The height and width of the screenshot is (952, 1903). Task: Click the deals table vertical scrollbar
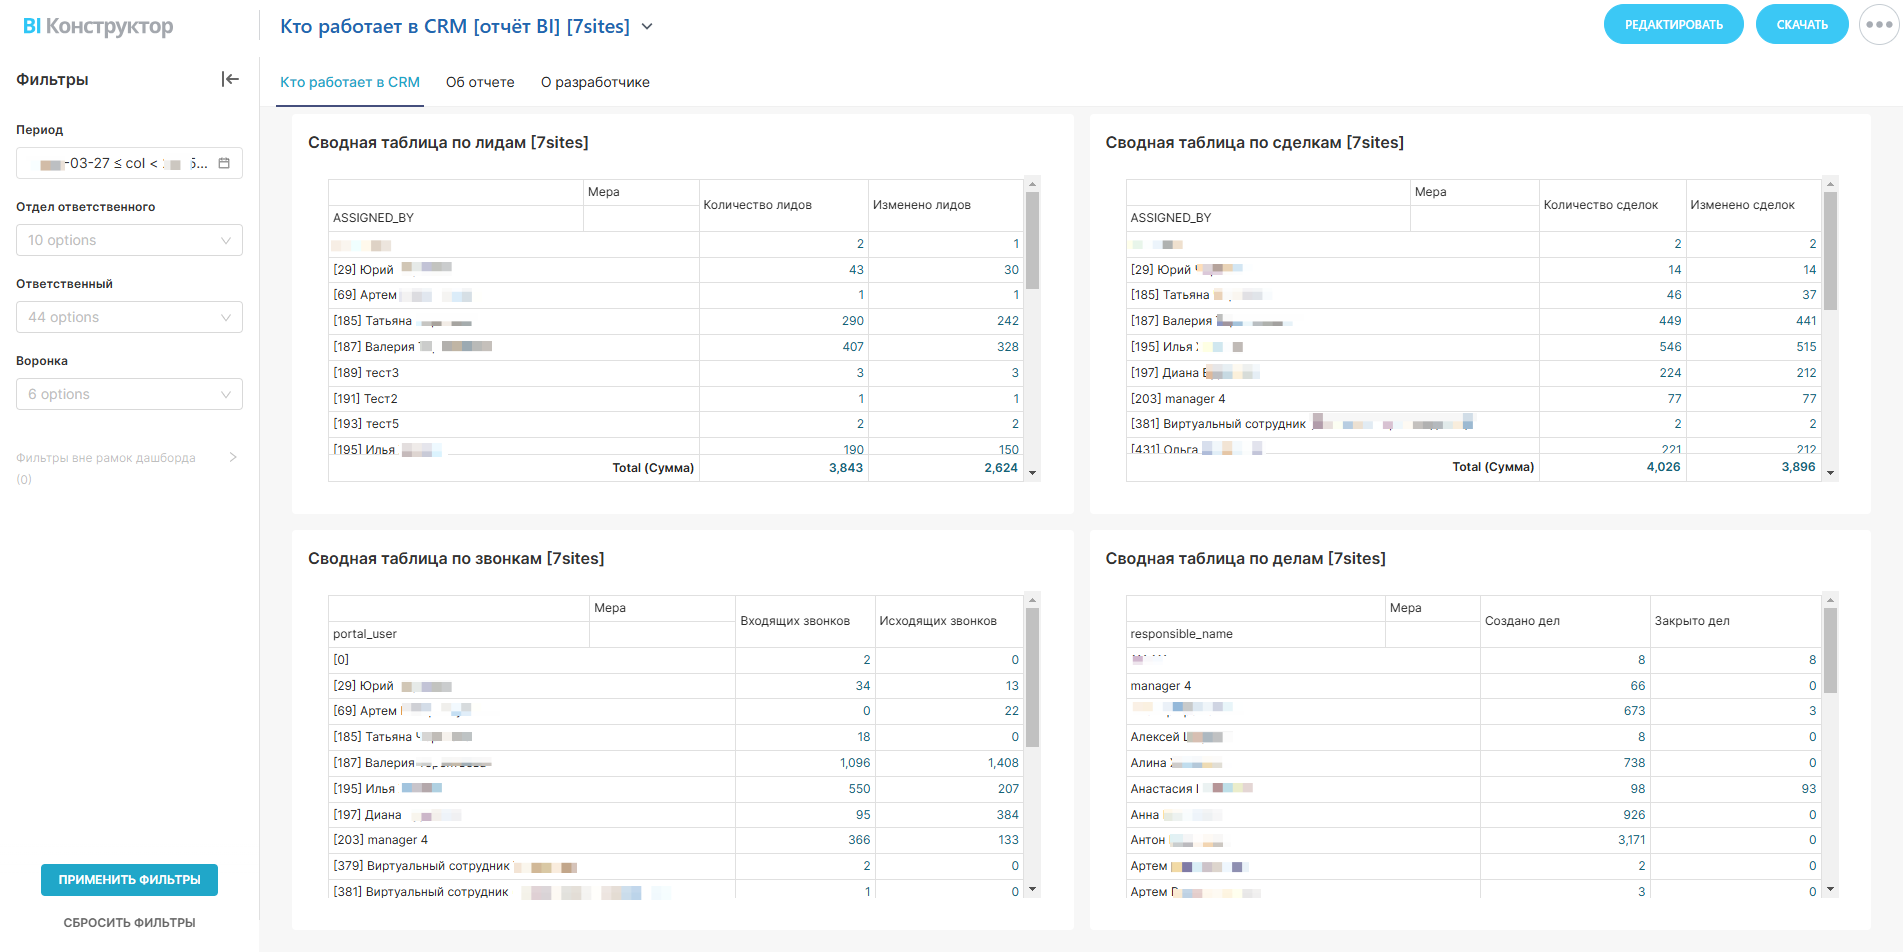click(1830, 250)
